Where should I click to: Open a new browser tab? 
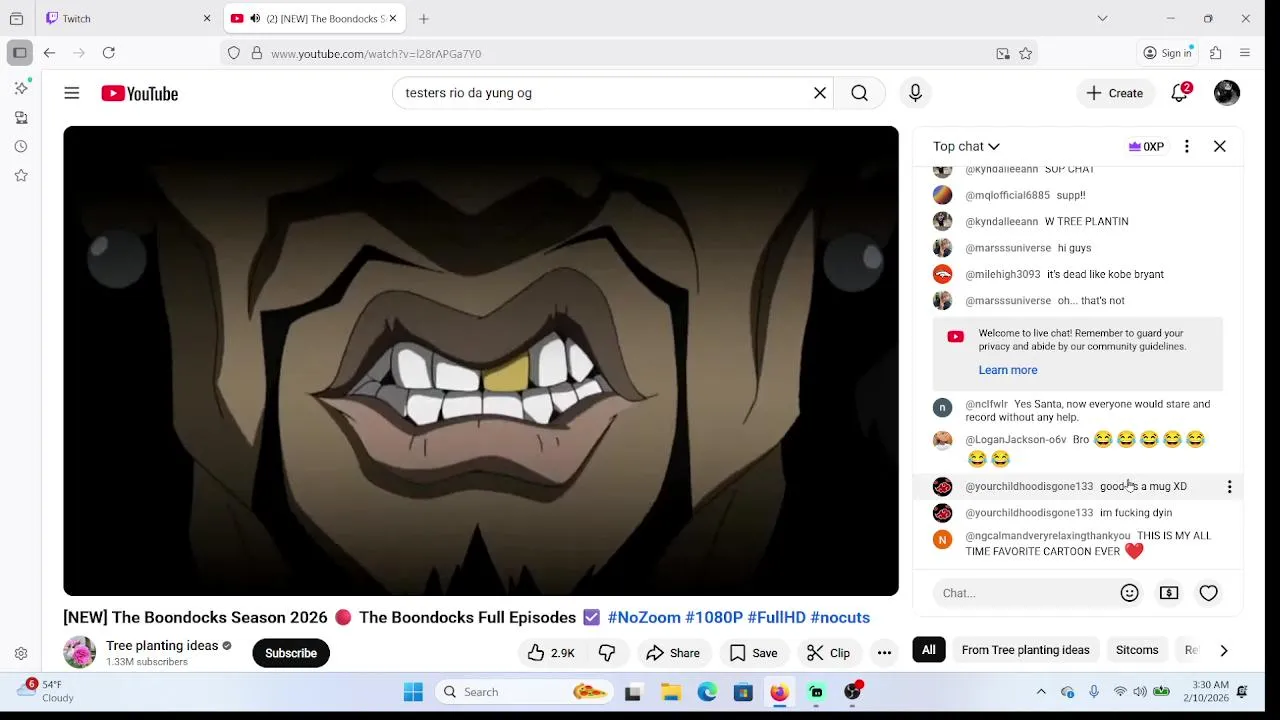point(424,18)
